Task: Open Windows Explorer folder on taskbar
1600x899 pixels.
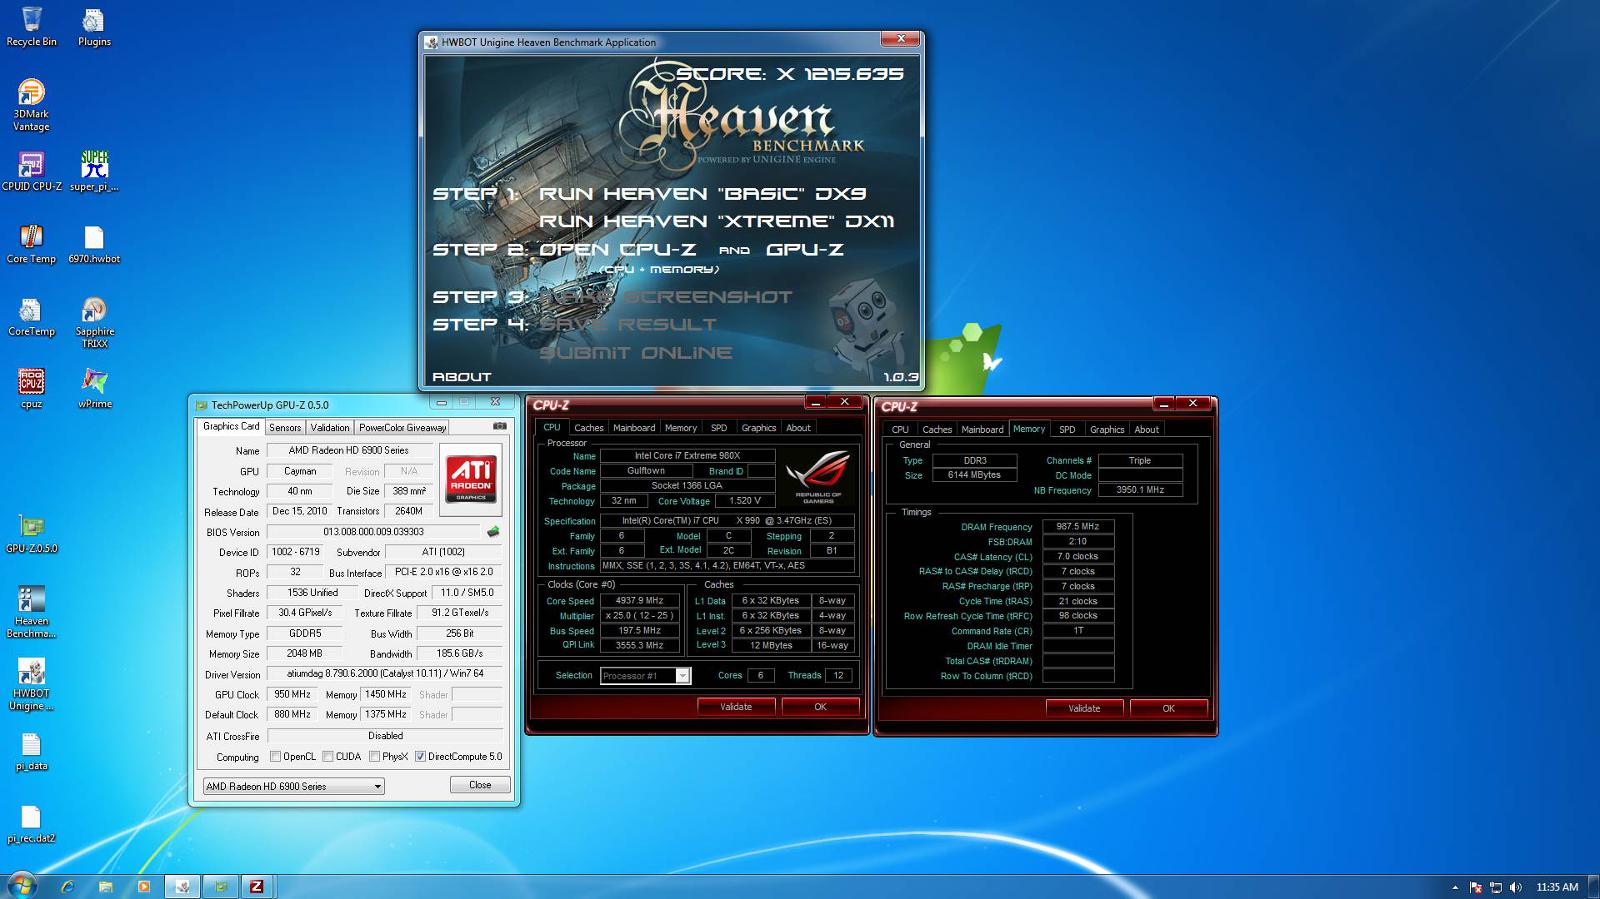Action: 105,886
